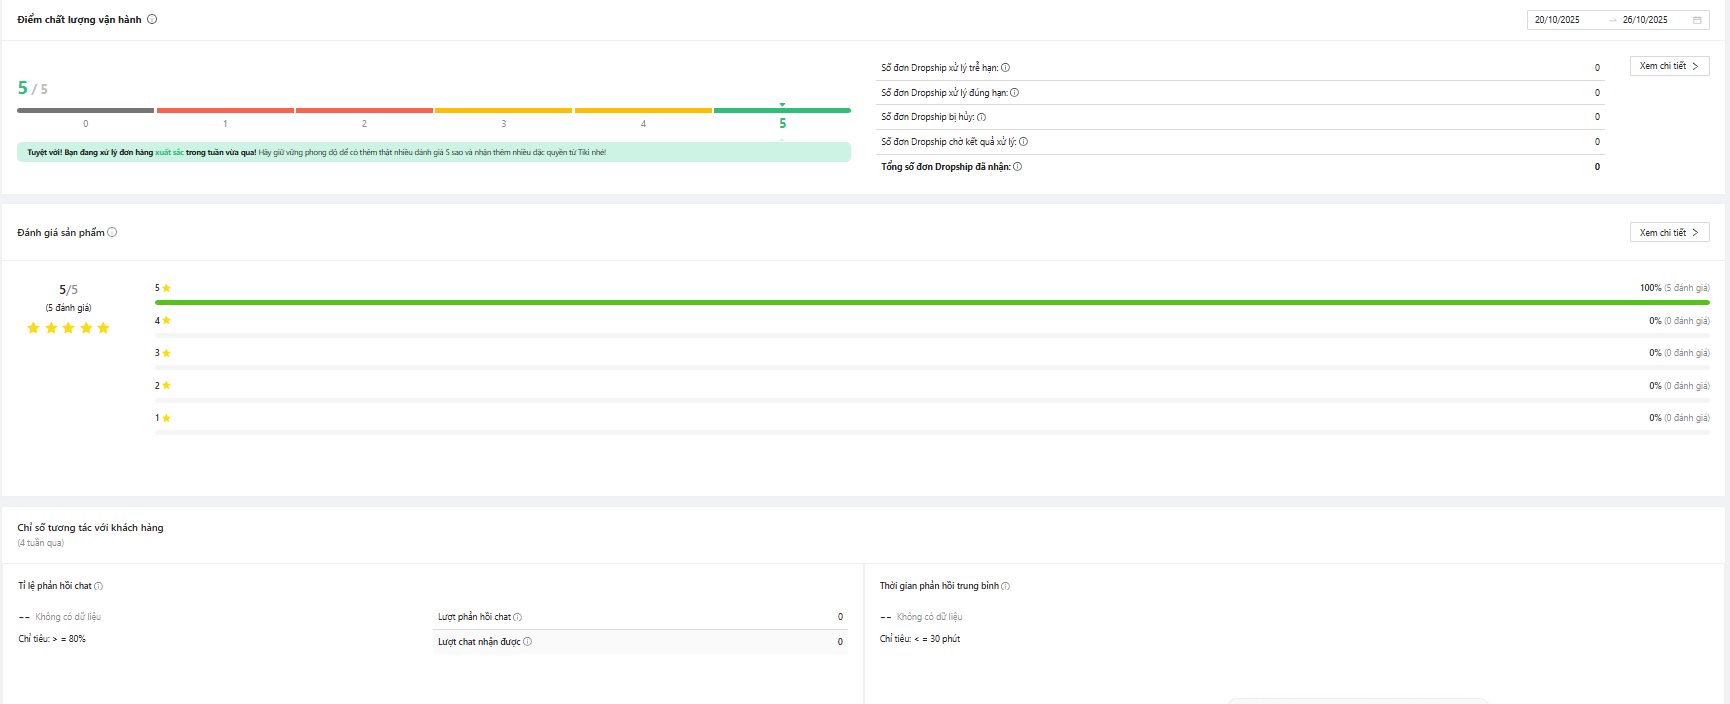Click info icon beside Tỉ lệ phản hồi chat
The height and width of the screenshot is (704, 1730).
98,586
